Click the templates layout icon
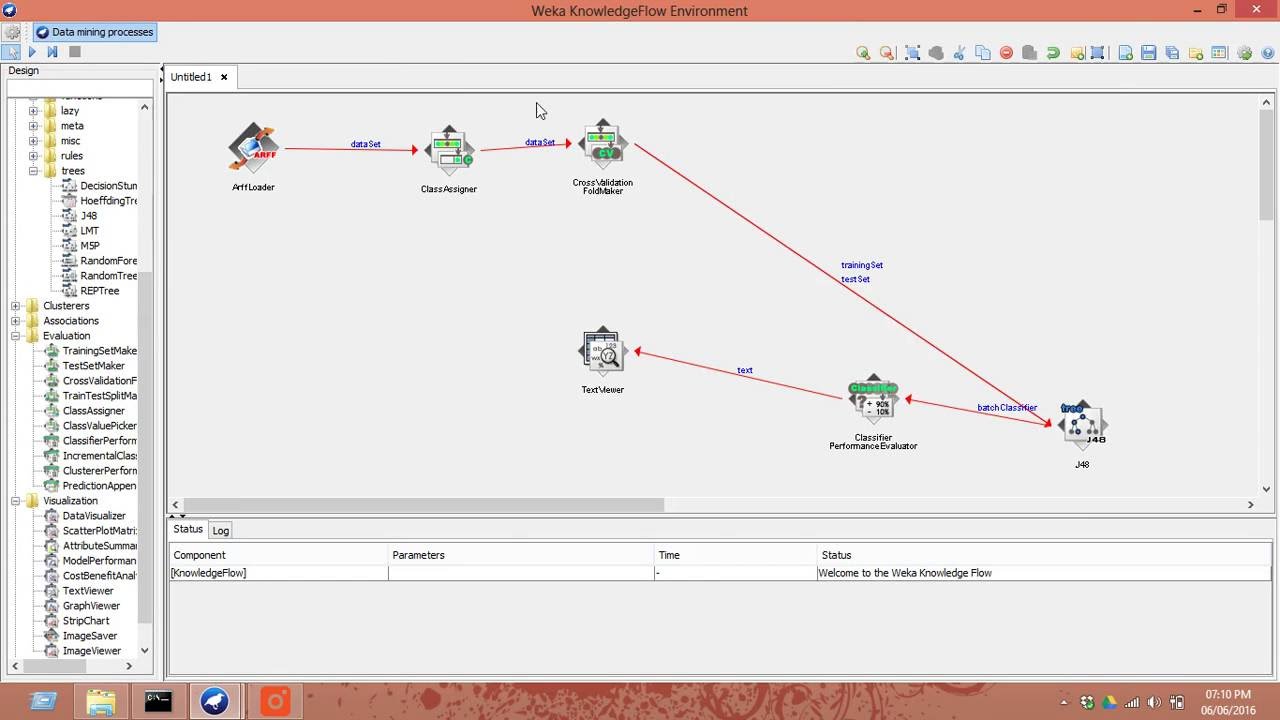 pos(1219,53)
